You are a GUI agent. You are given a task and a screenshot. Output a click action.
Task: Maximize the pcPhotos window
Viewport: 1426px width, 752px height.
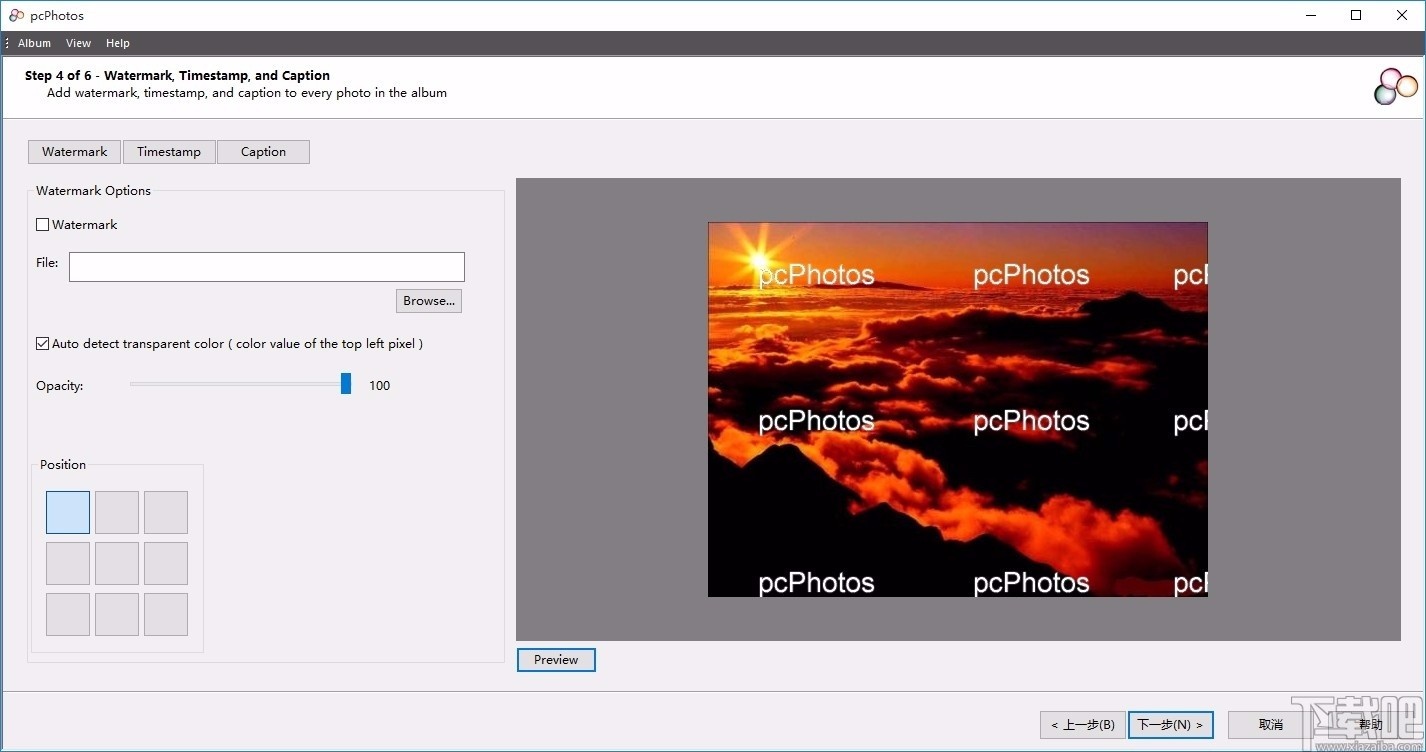point(1356,15)
